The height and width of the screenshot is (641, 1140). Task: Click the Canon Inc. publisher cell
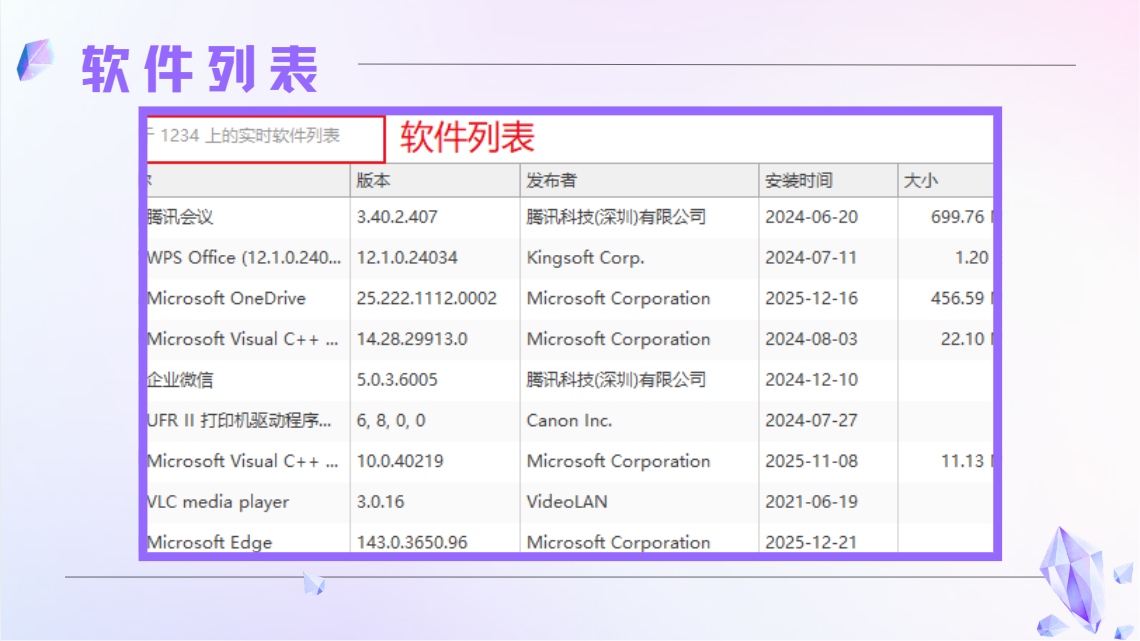tap(569, 420)
